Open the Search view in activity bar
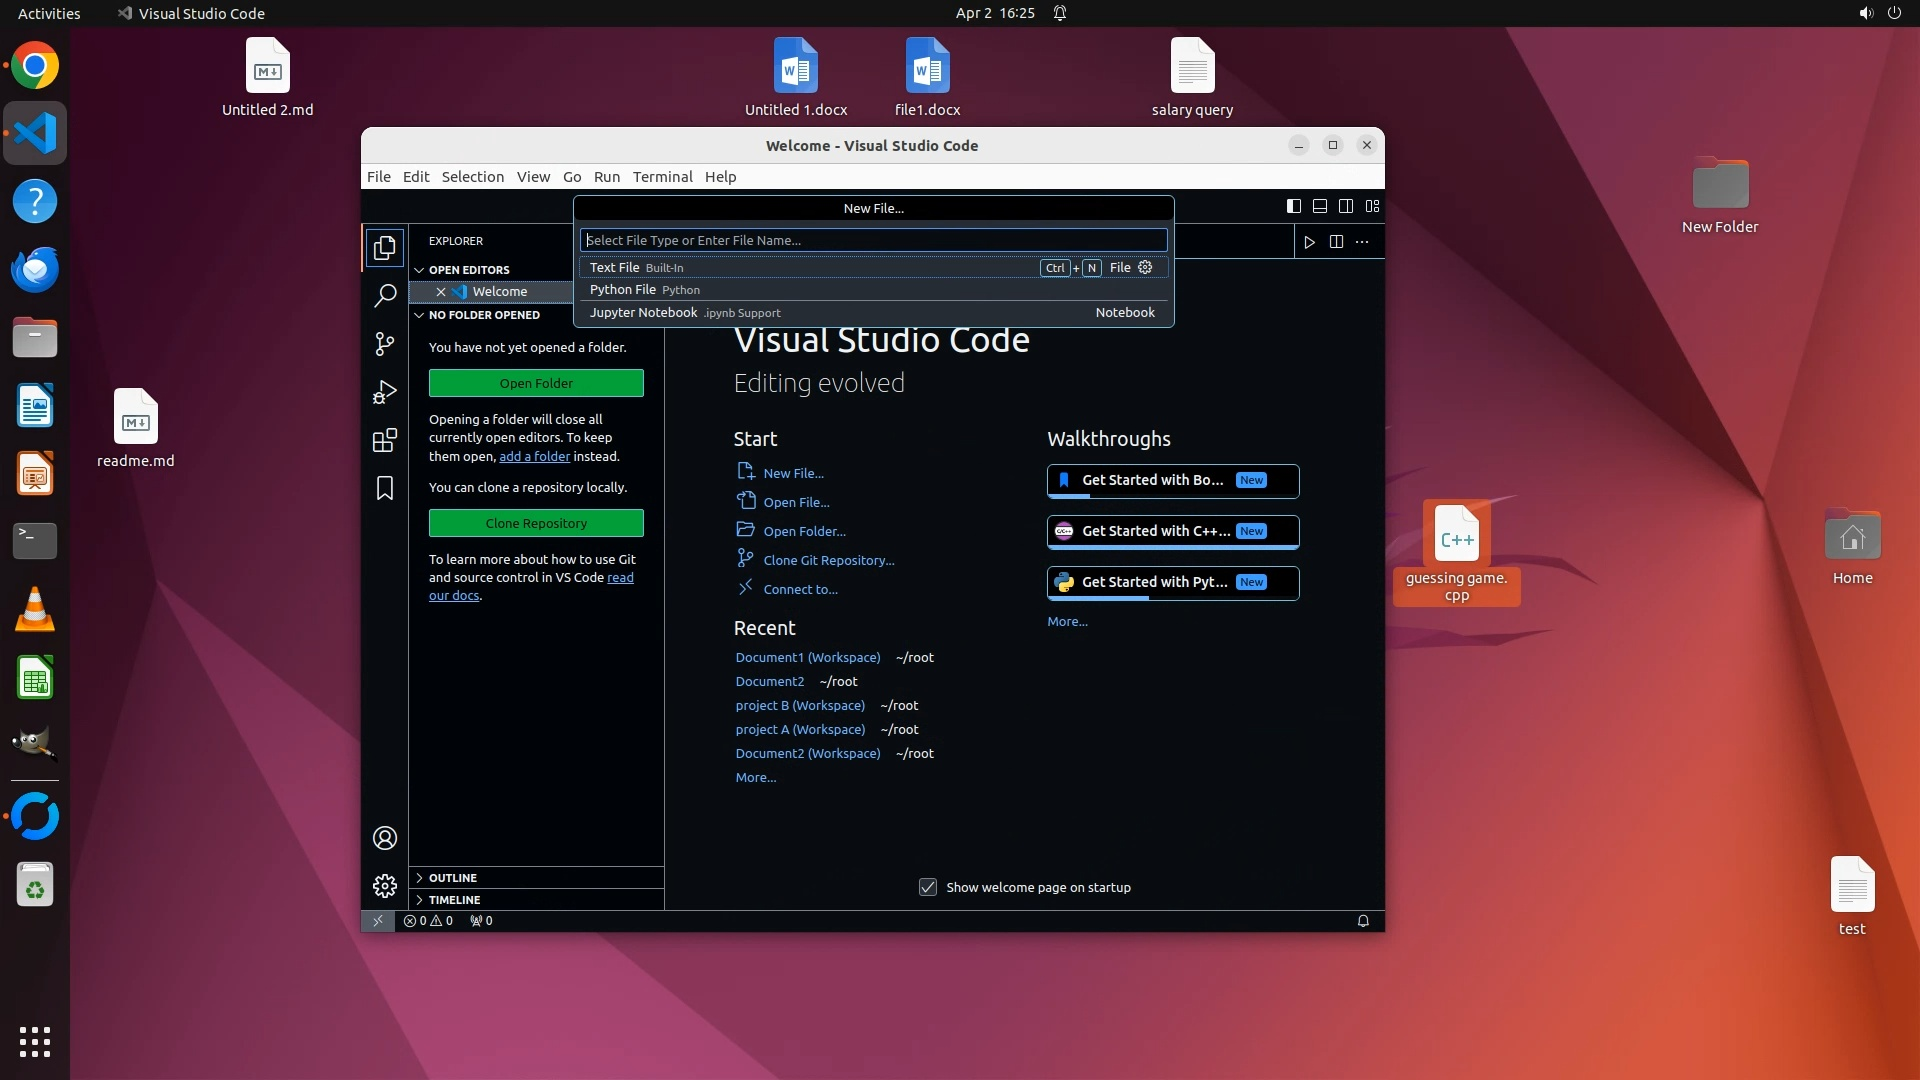This screenshot has width=1920, height=1080. 385,296
